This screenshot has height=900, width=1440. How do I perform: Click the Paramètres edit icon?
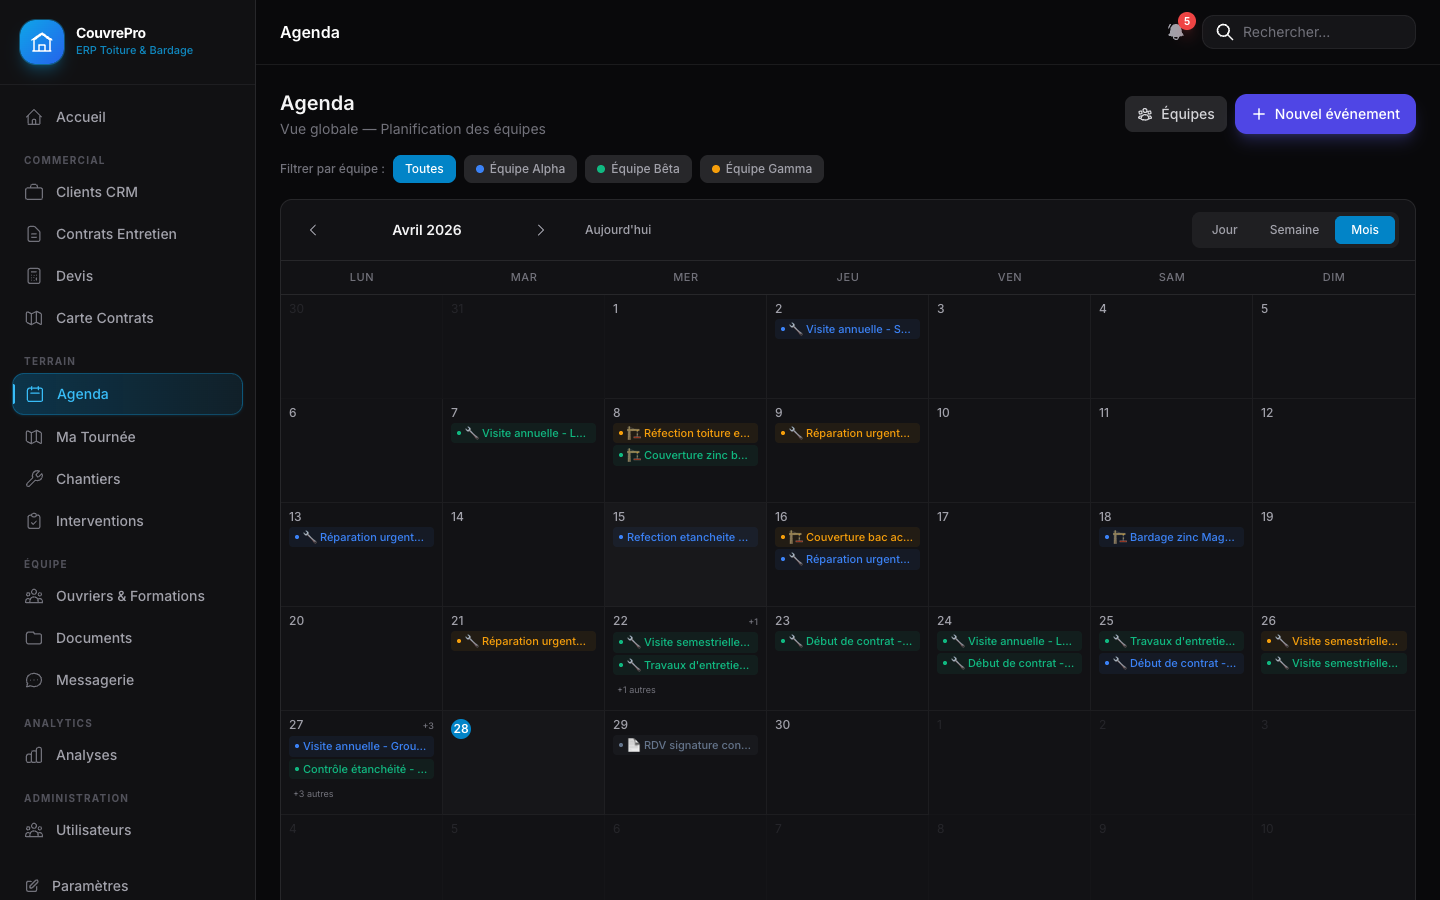click(x=32, y=886)
